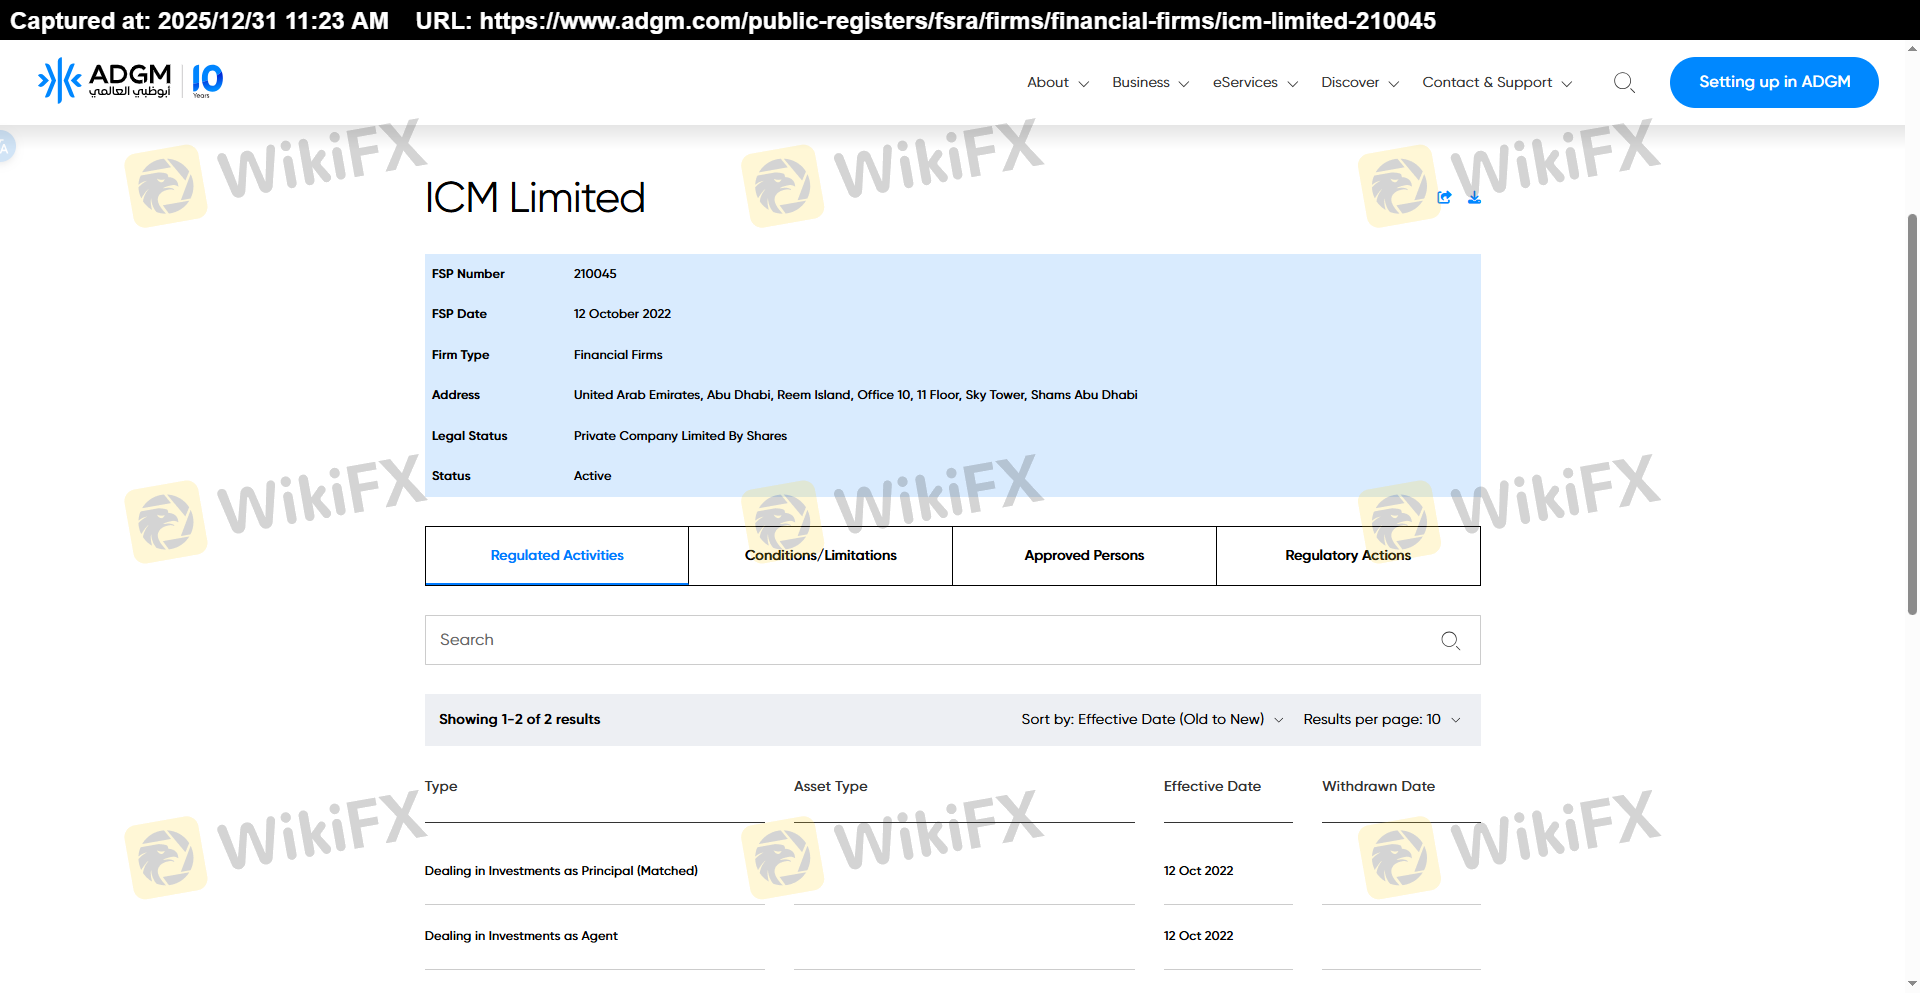The height and width of the screenshot is (993, 1920).
Task: Switch to the Regulatory Actions tab
Action: [1348, 555]
